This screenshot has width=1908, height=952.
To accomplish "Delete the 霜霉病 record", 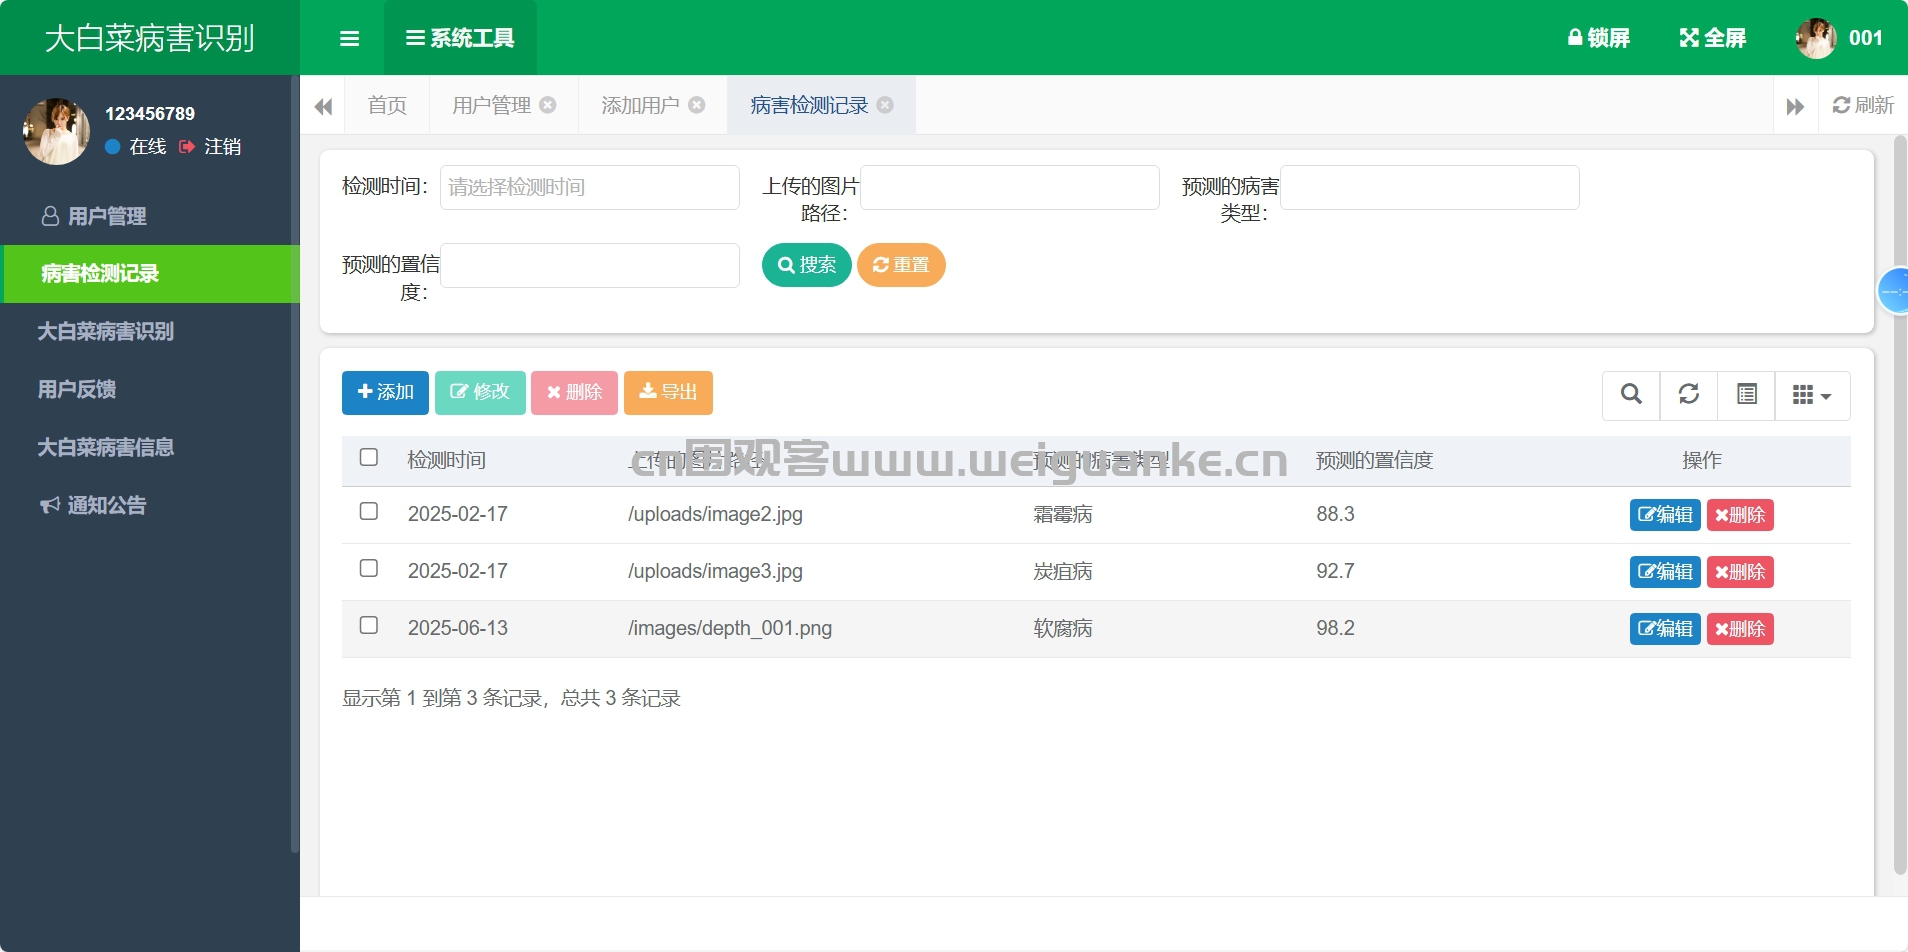I will [x=1740, y=515].
